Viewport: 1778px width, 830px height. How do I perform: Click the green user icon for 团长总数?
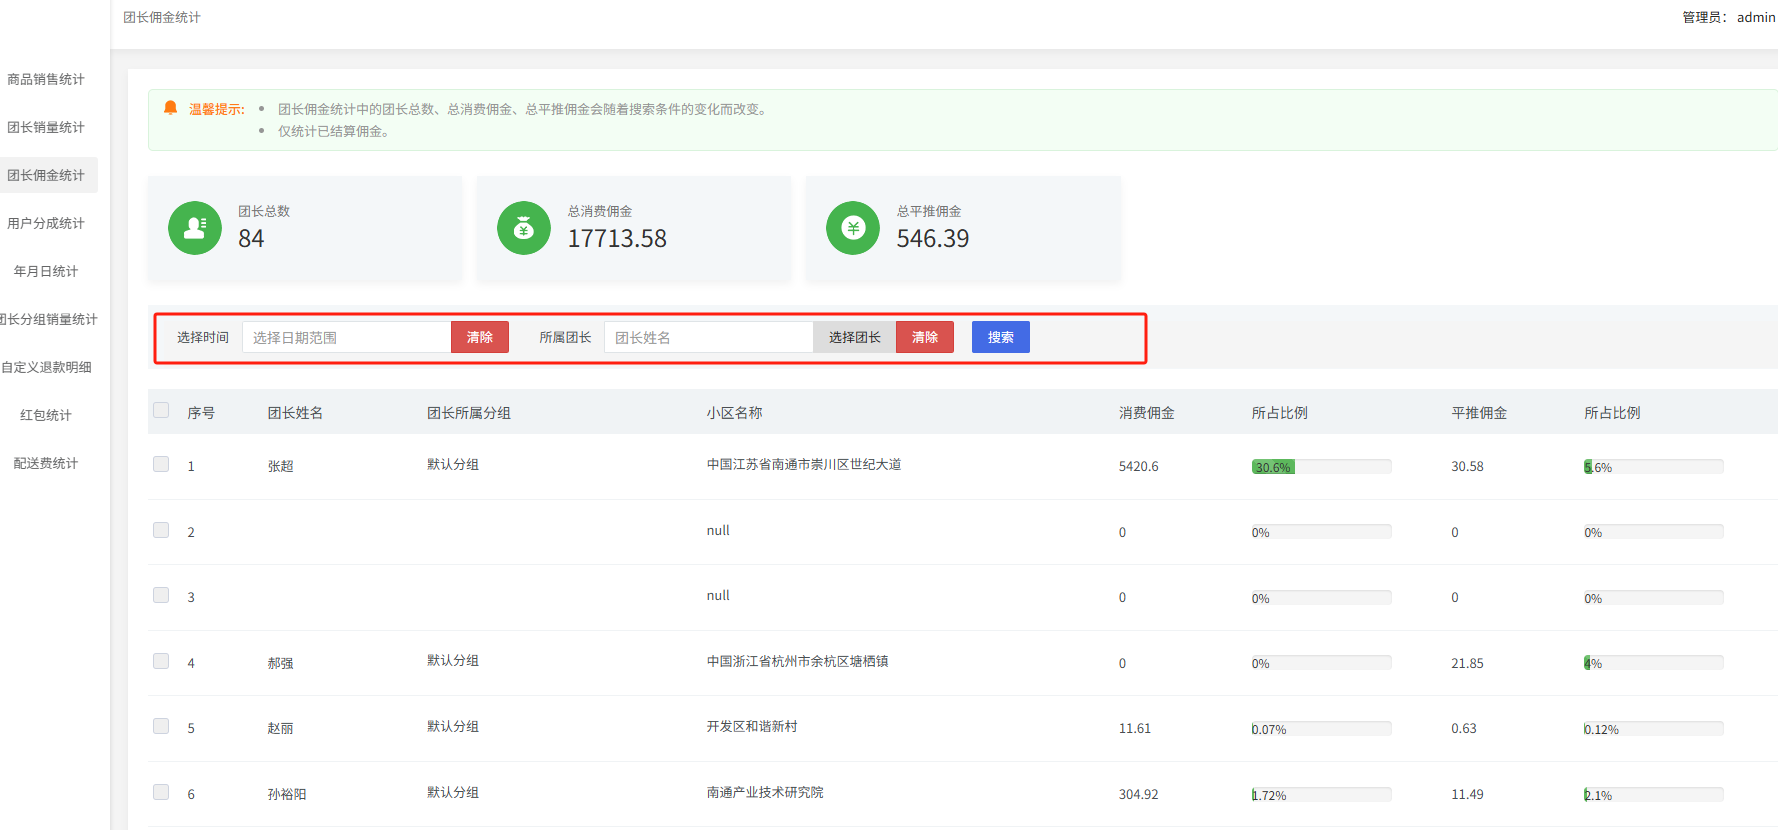point(194,228)
